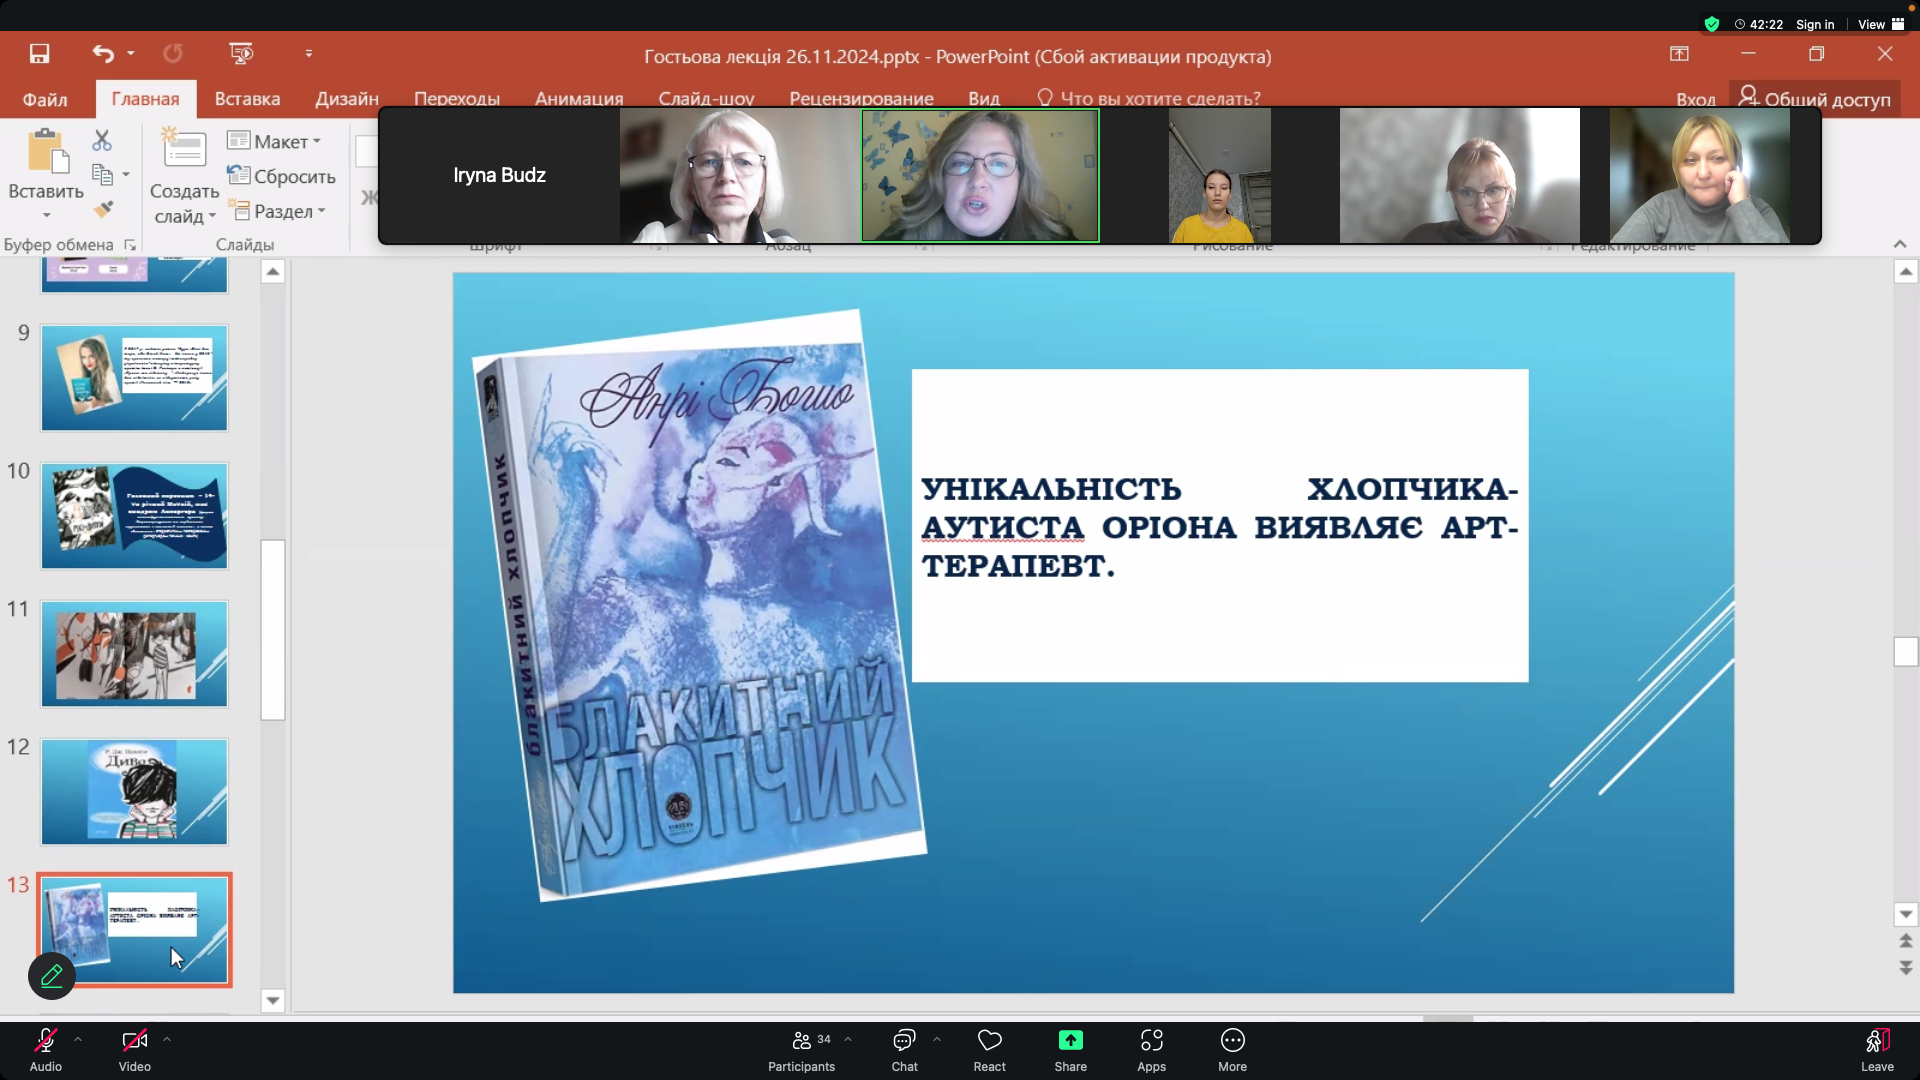Switch to the Анимация ribbon tab
This screenshot has width=1920, height=1080.
pos(579,99)
